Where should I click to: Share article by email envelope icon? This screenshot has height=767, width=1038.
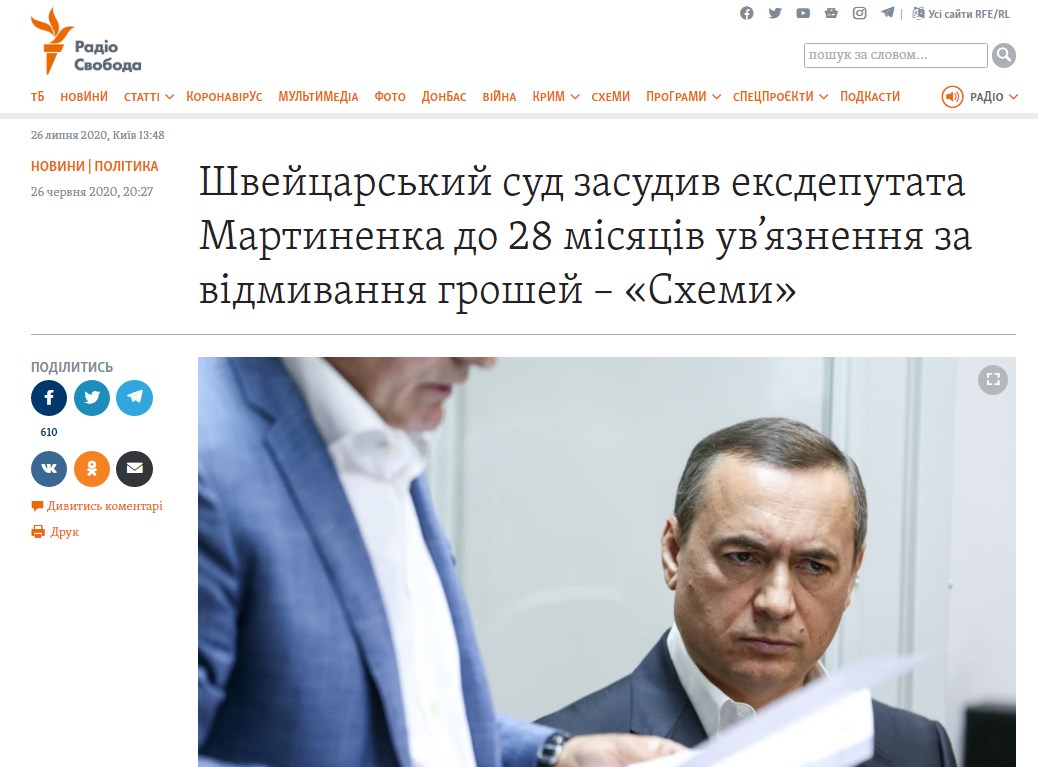(134, 469)
